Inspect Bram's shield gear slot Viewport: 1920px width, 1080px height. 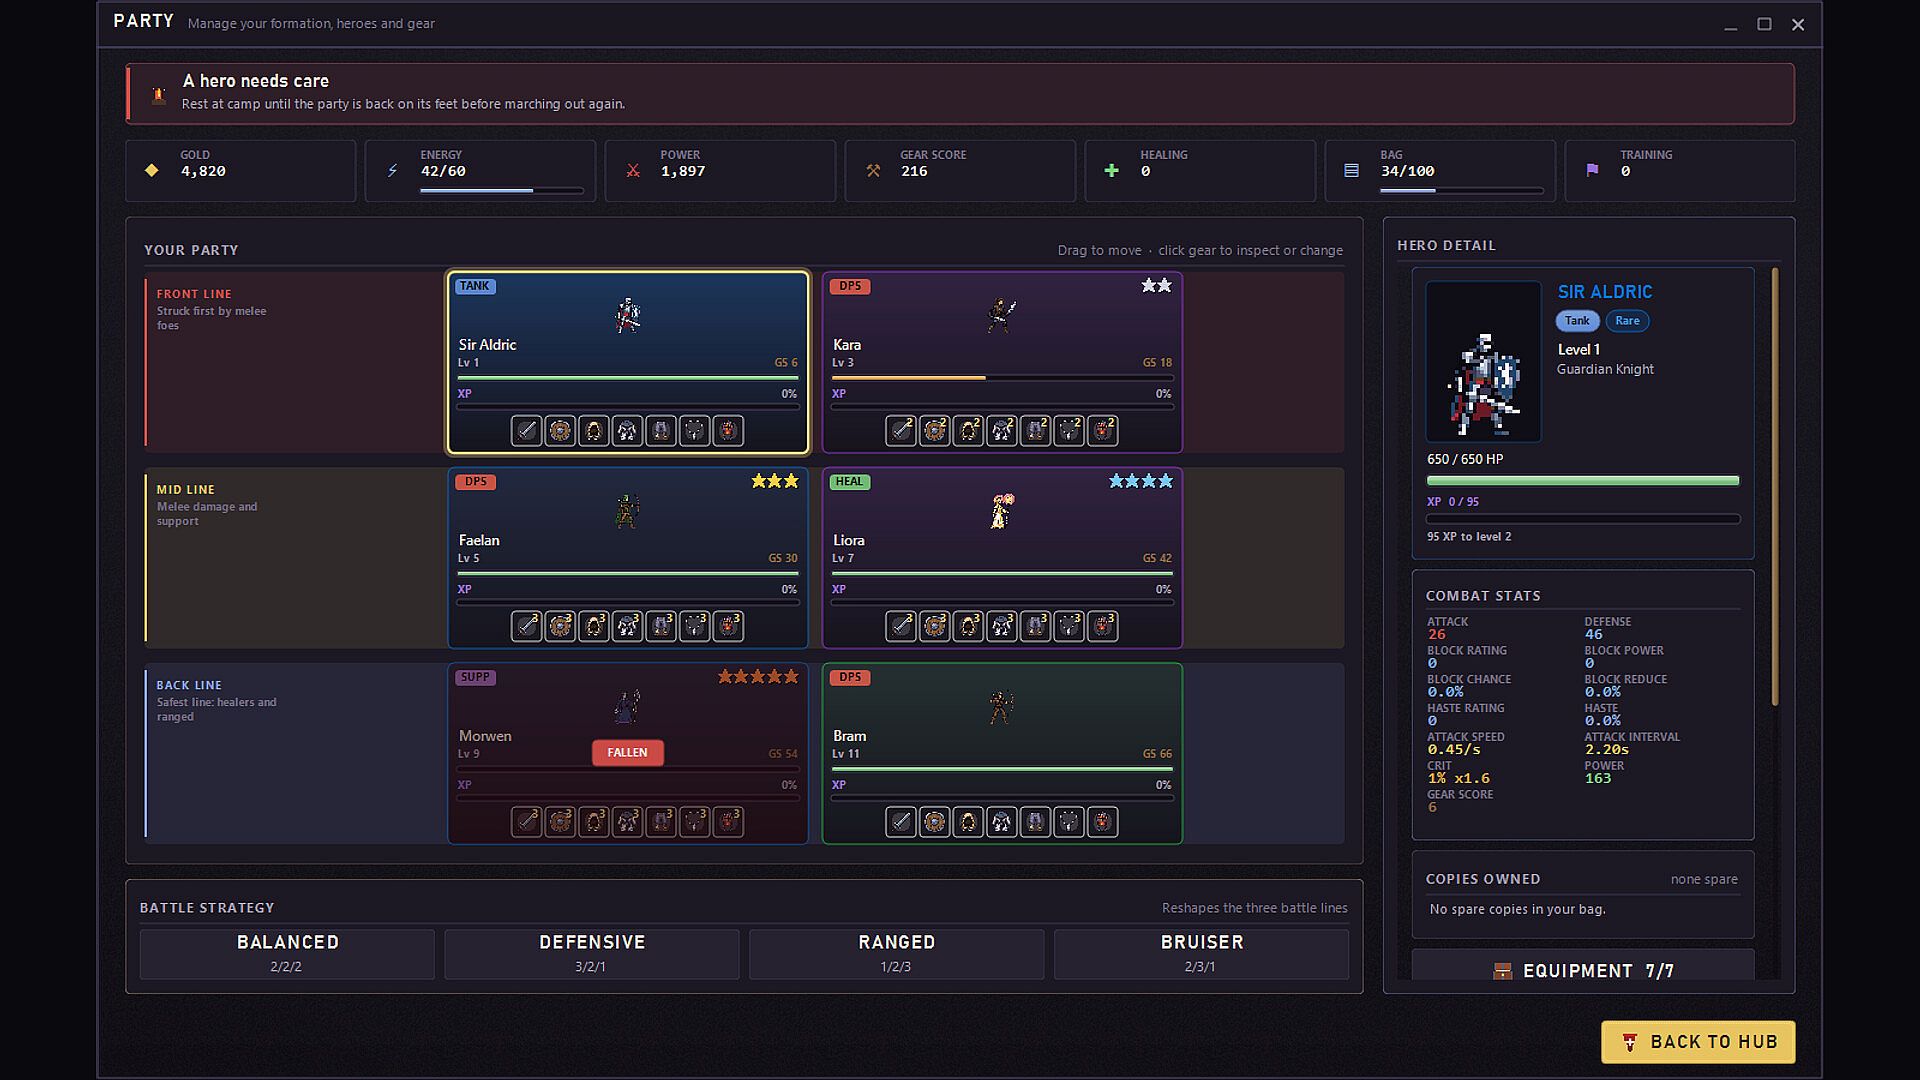point(934,822)
